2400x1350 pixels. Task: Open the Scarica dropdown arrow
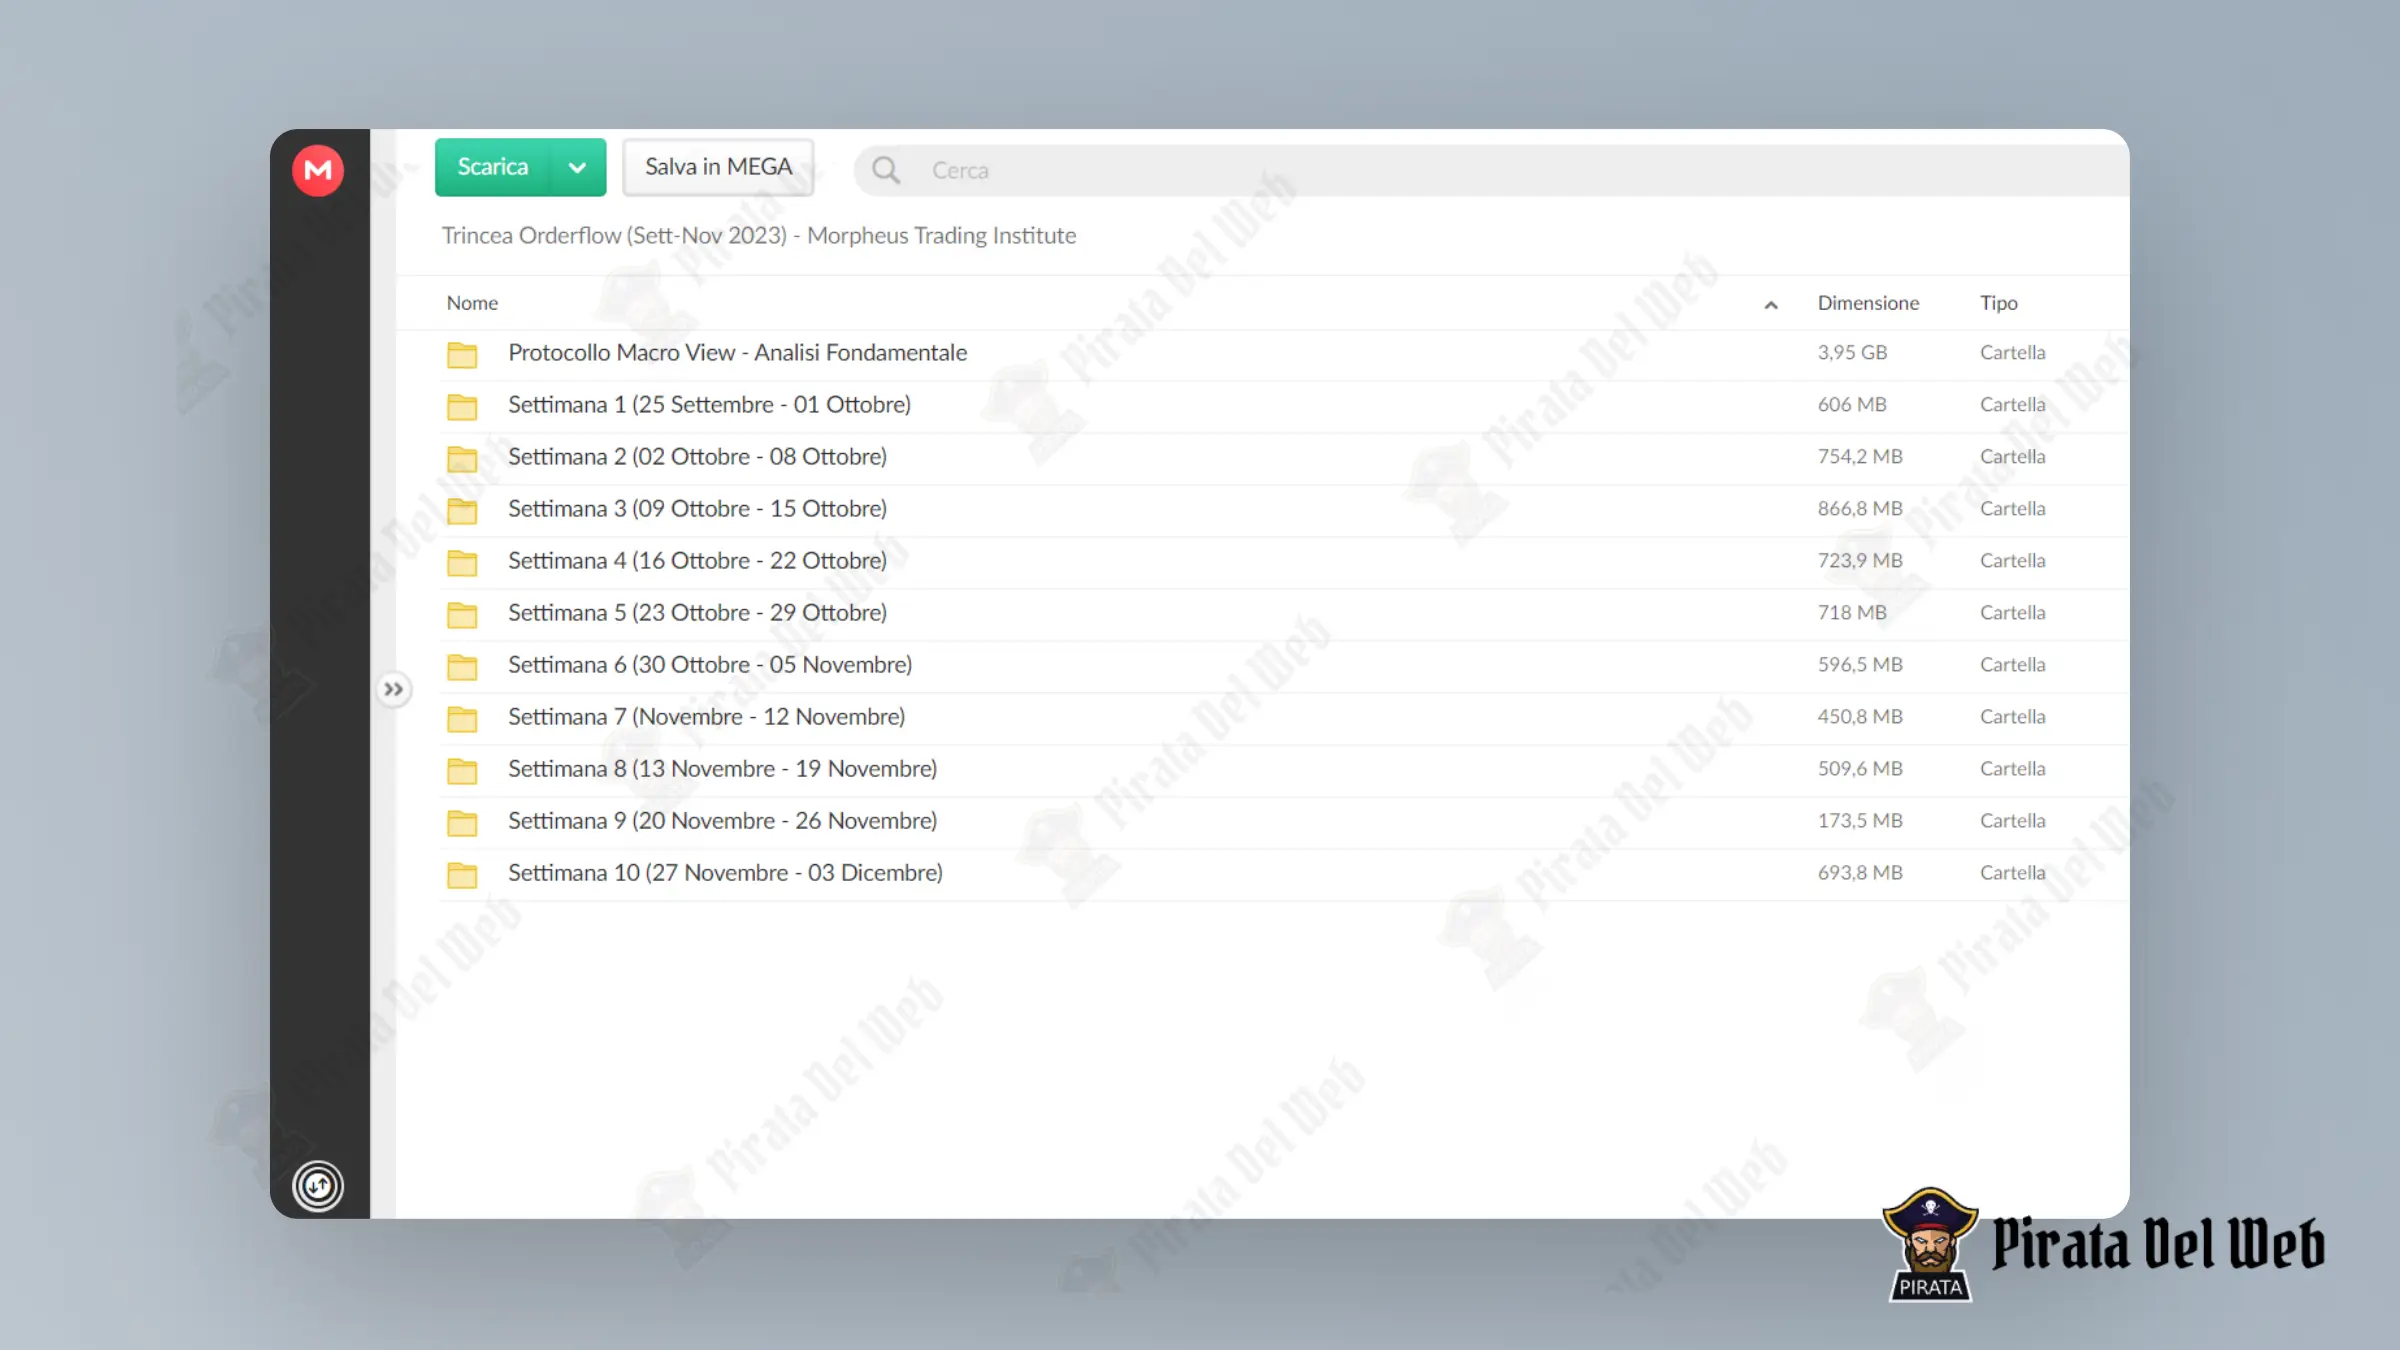[577, 167]
